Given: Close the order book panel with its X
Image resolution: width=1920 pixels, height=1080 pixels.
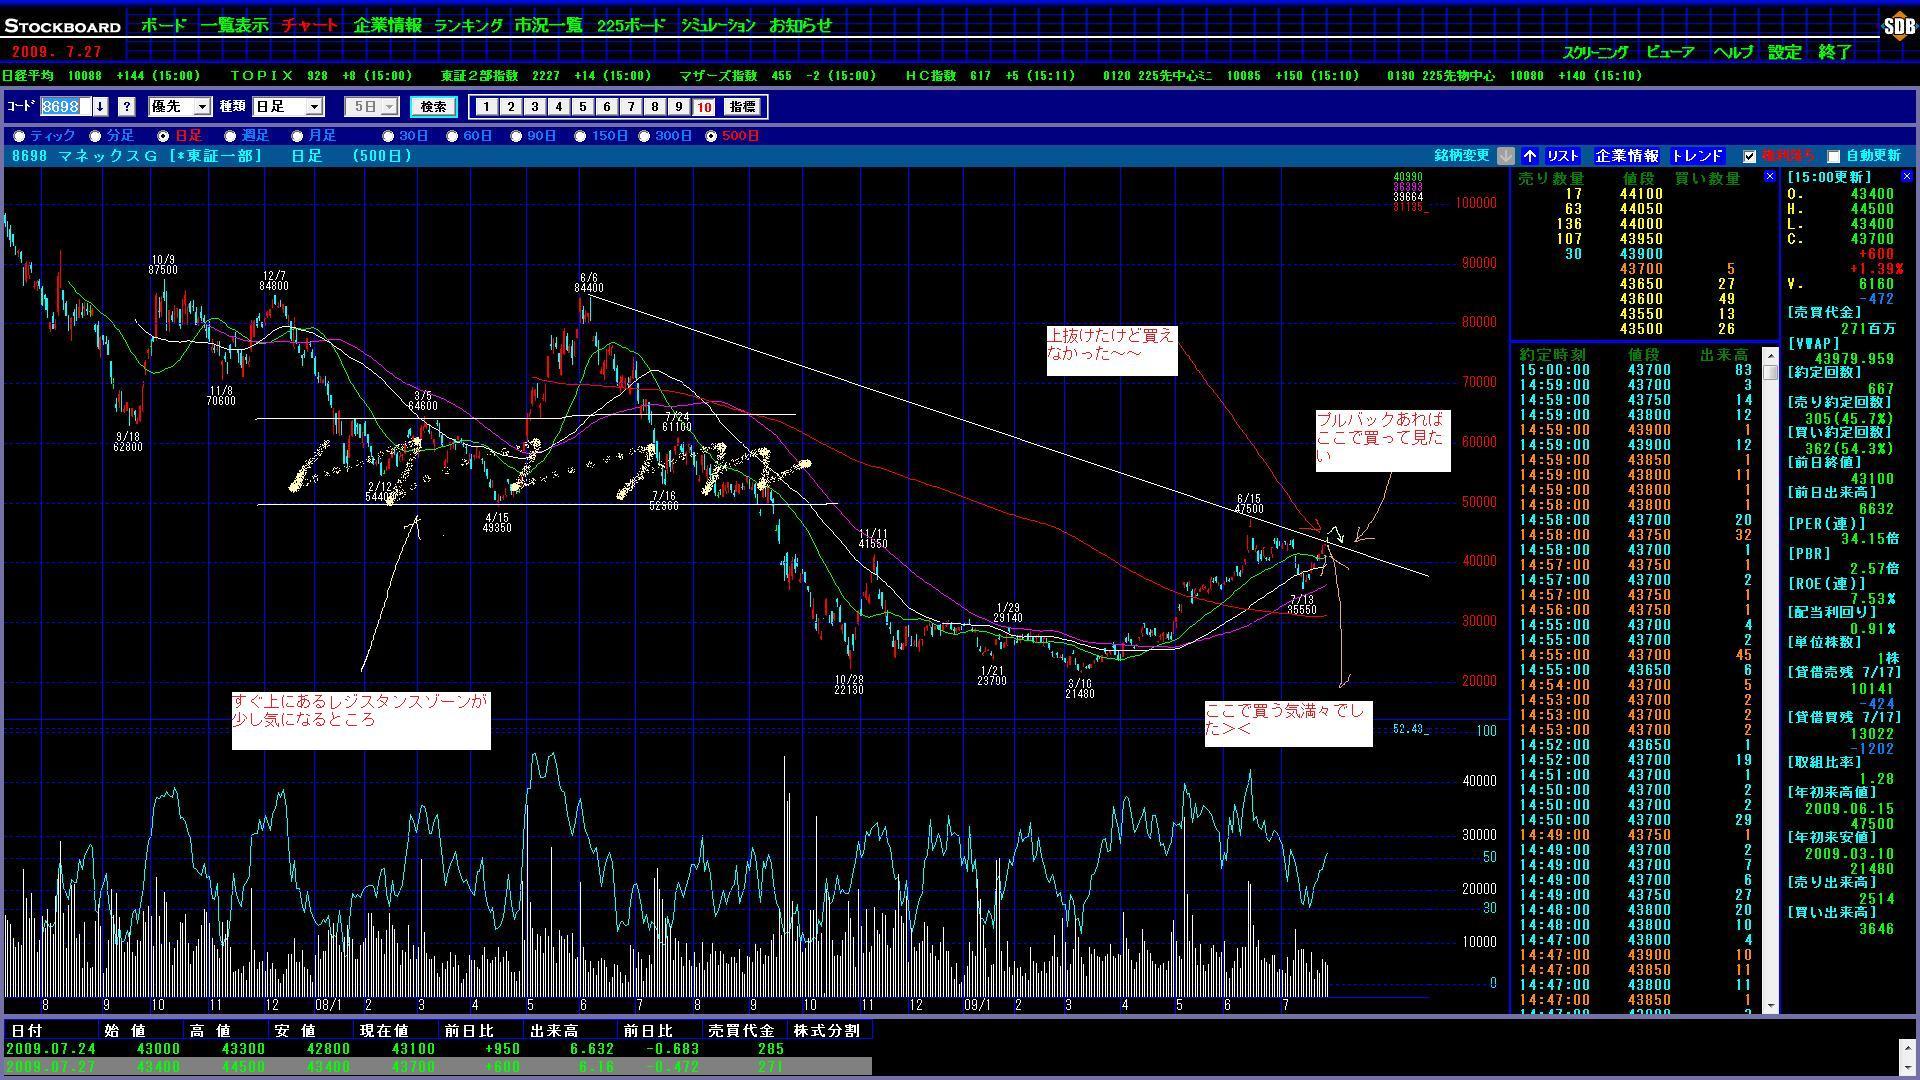Looking at the screenshot, I should (x=1769, y=177).
